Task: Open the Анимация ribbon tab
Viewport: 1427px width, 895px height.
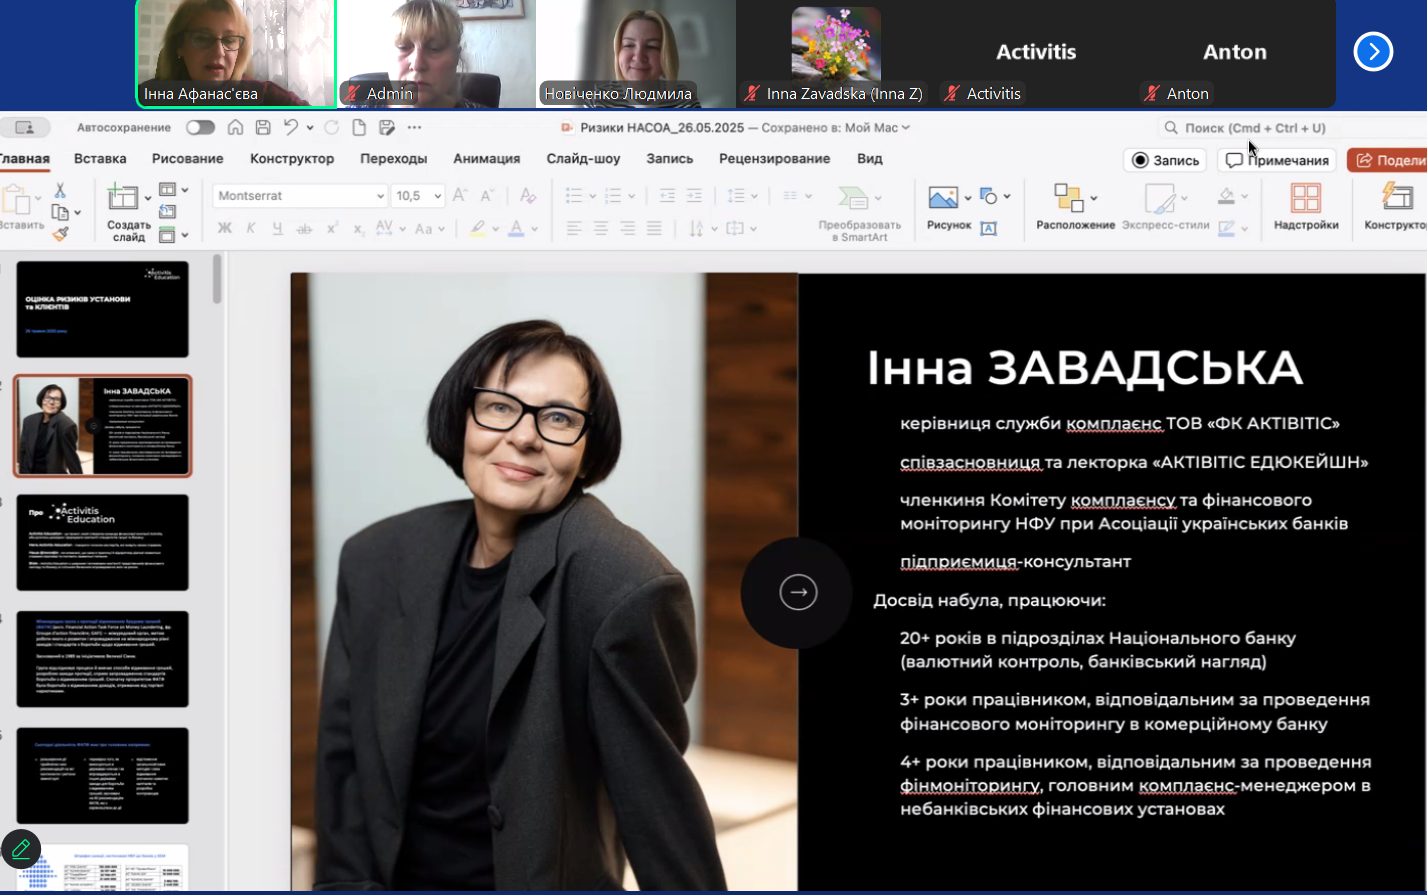Action: pos(486,158)
